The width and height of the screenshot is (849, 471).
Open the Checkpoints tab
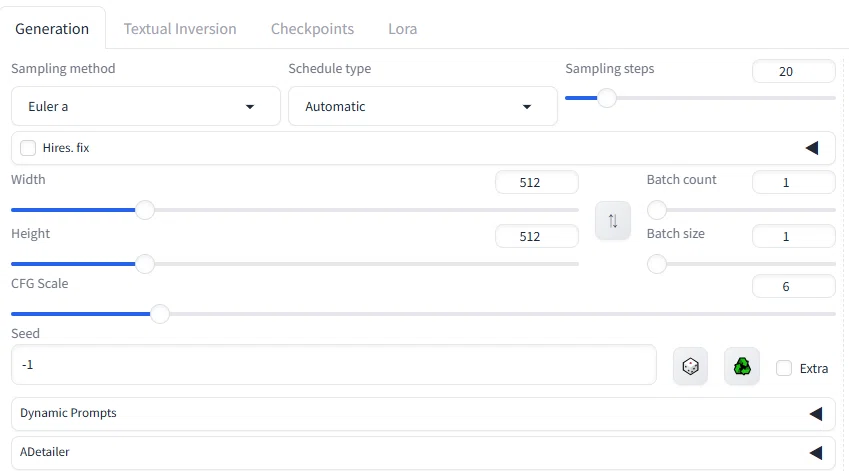pyautogui.click(x=312, y=29)
